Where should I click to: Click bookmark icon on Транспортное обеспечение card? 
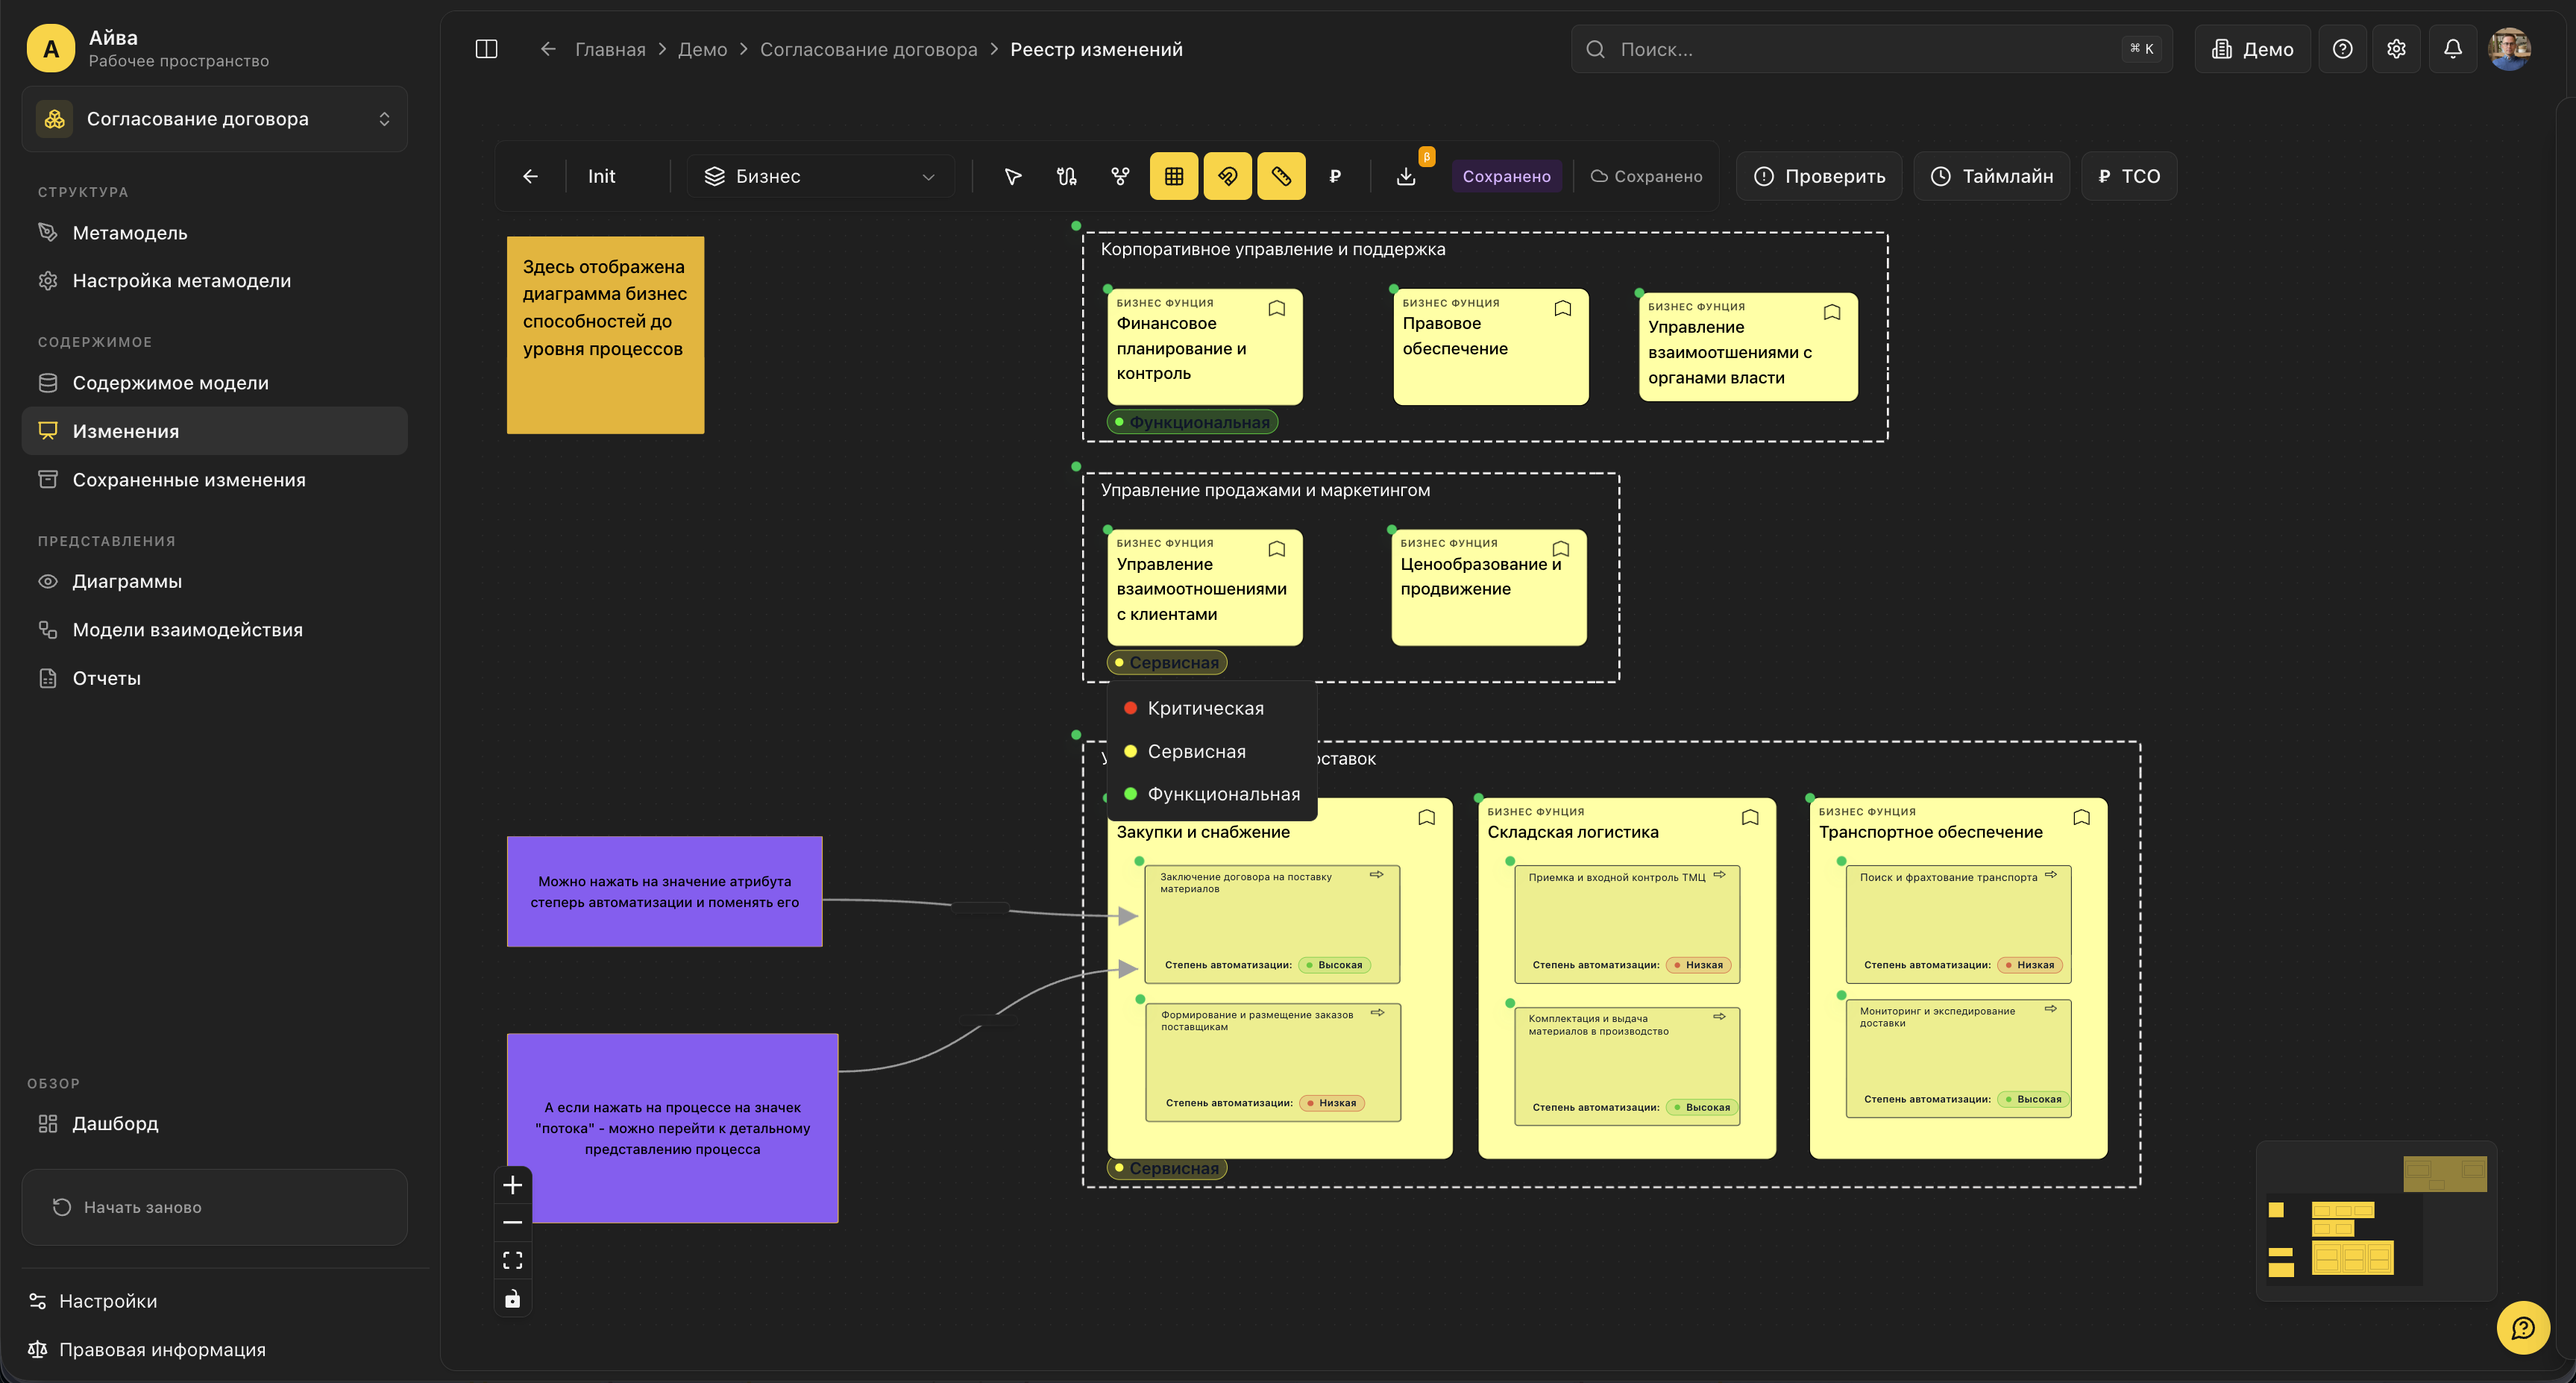tap(2082, 817)
